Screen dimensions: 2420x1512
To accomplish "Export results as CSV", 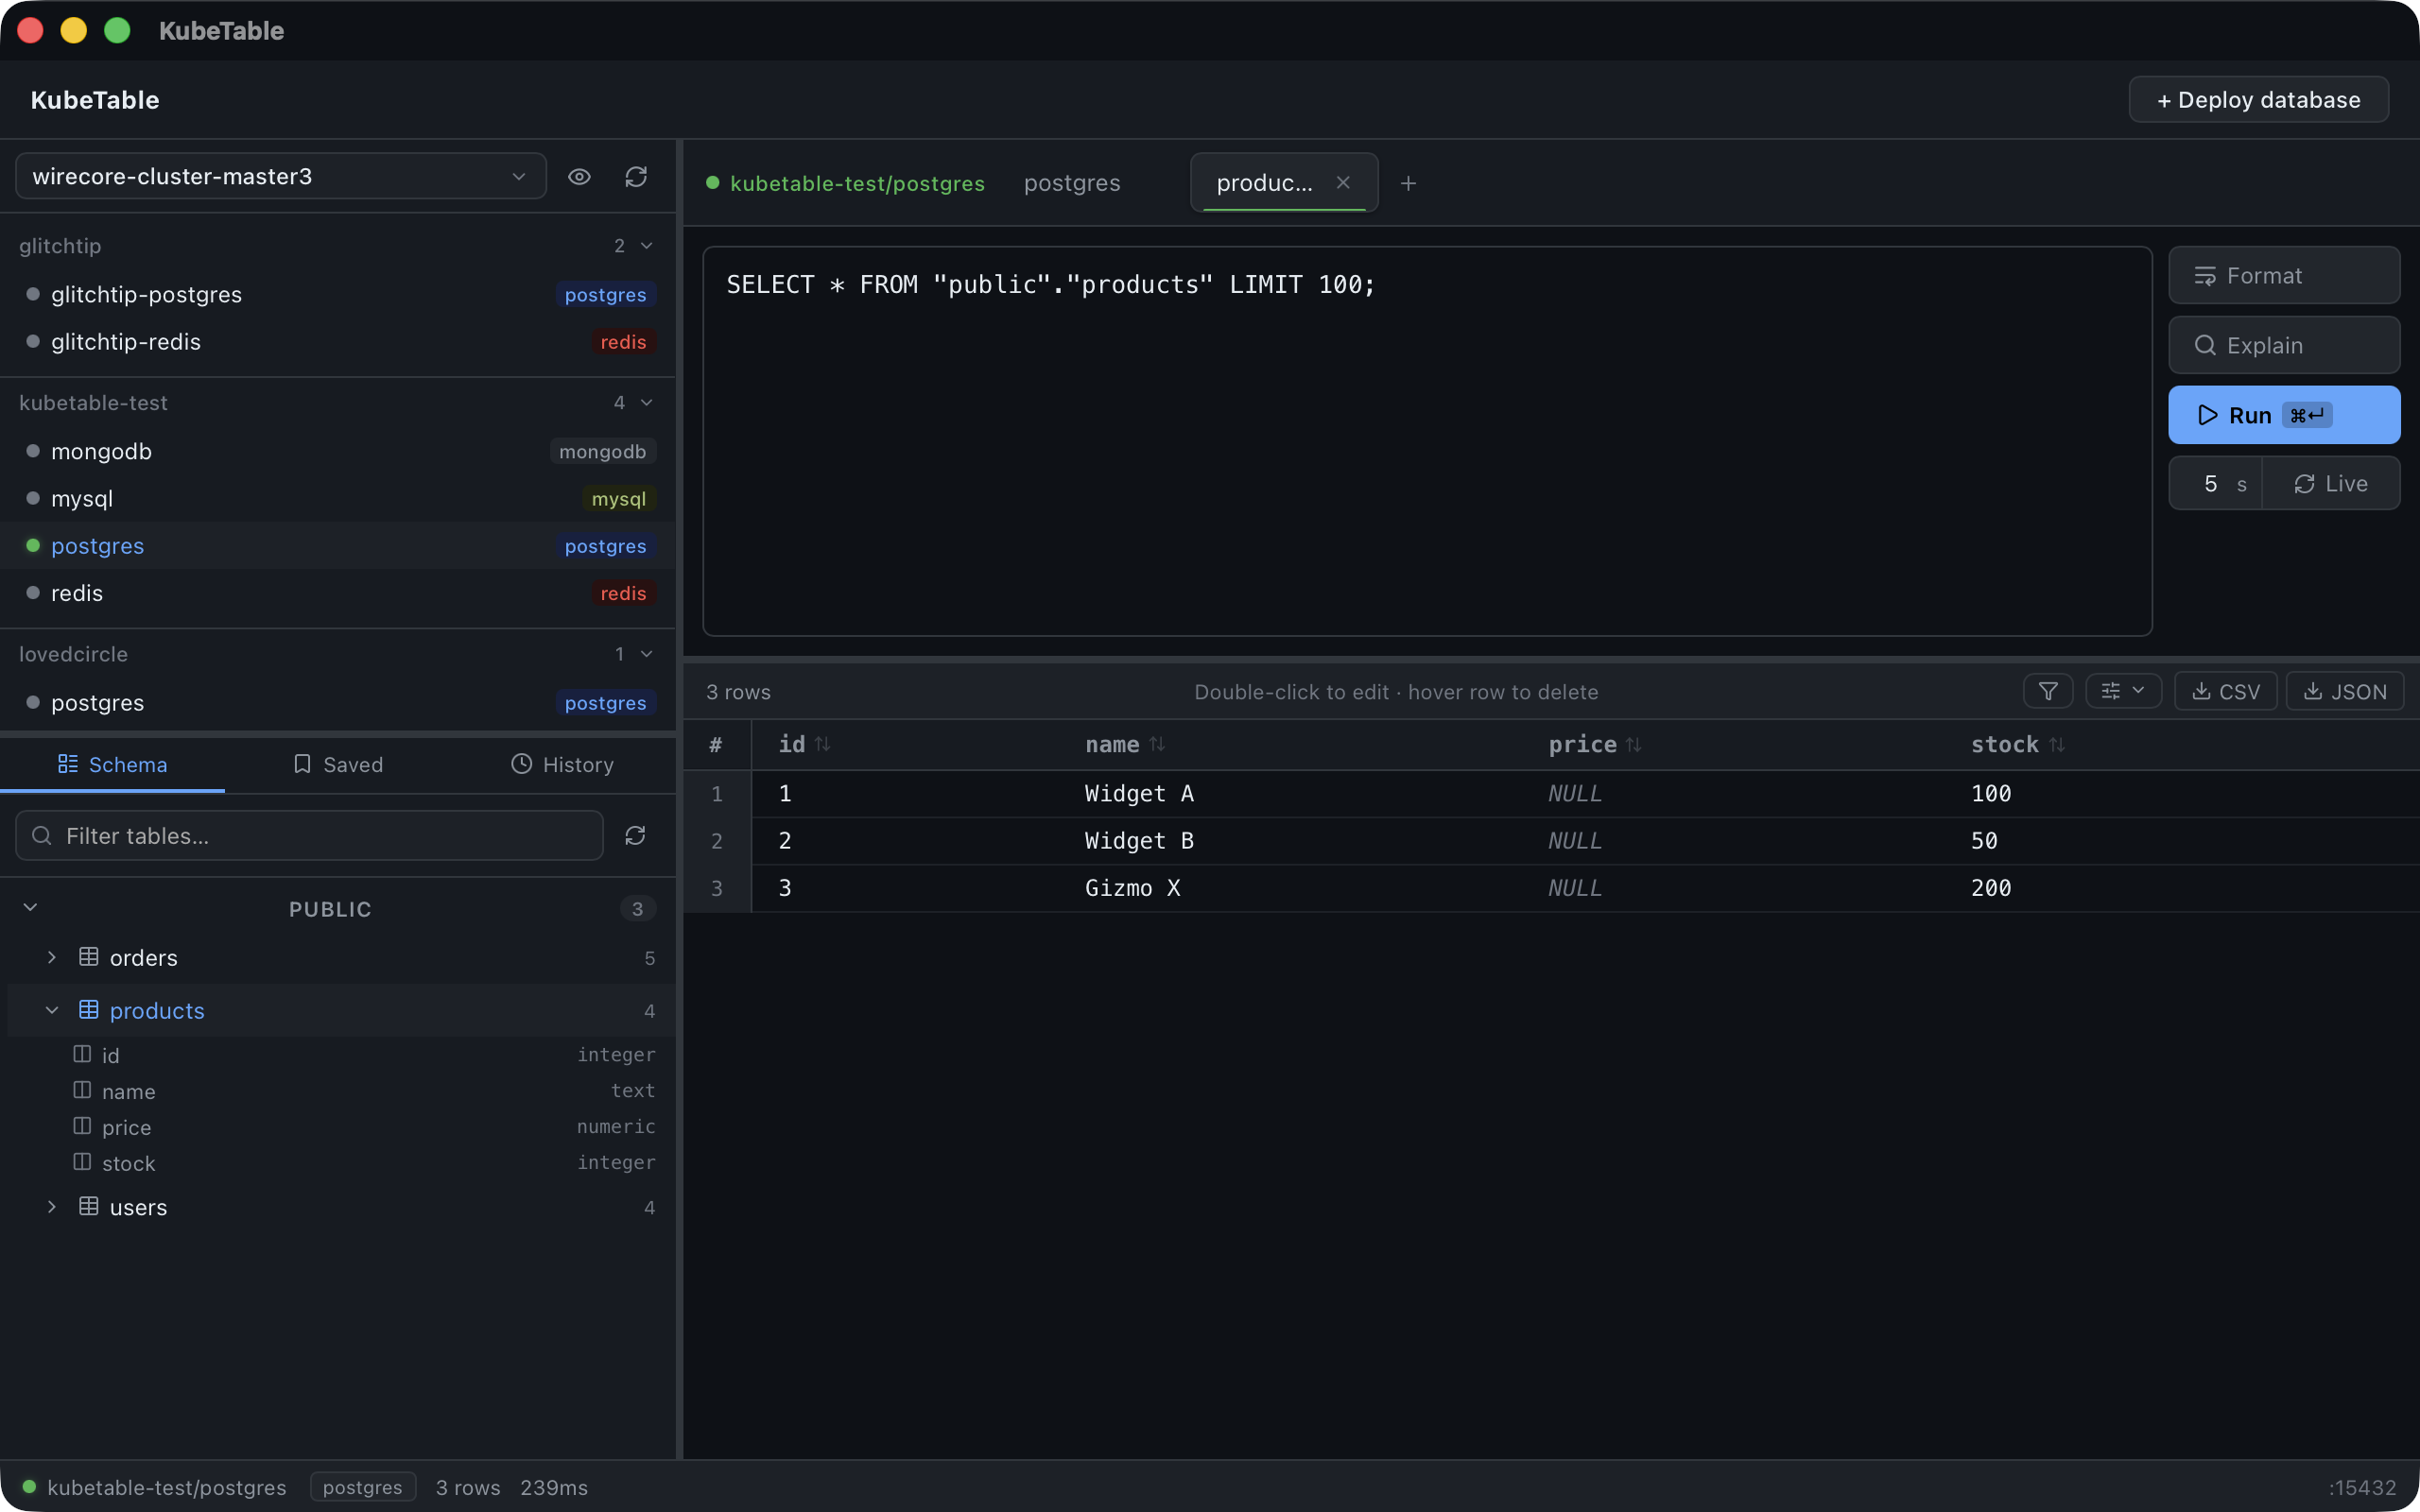I will tap(2225, 691).
